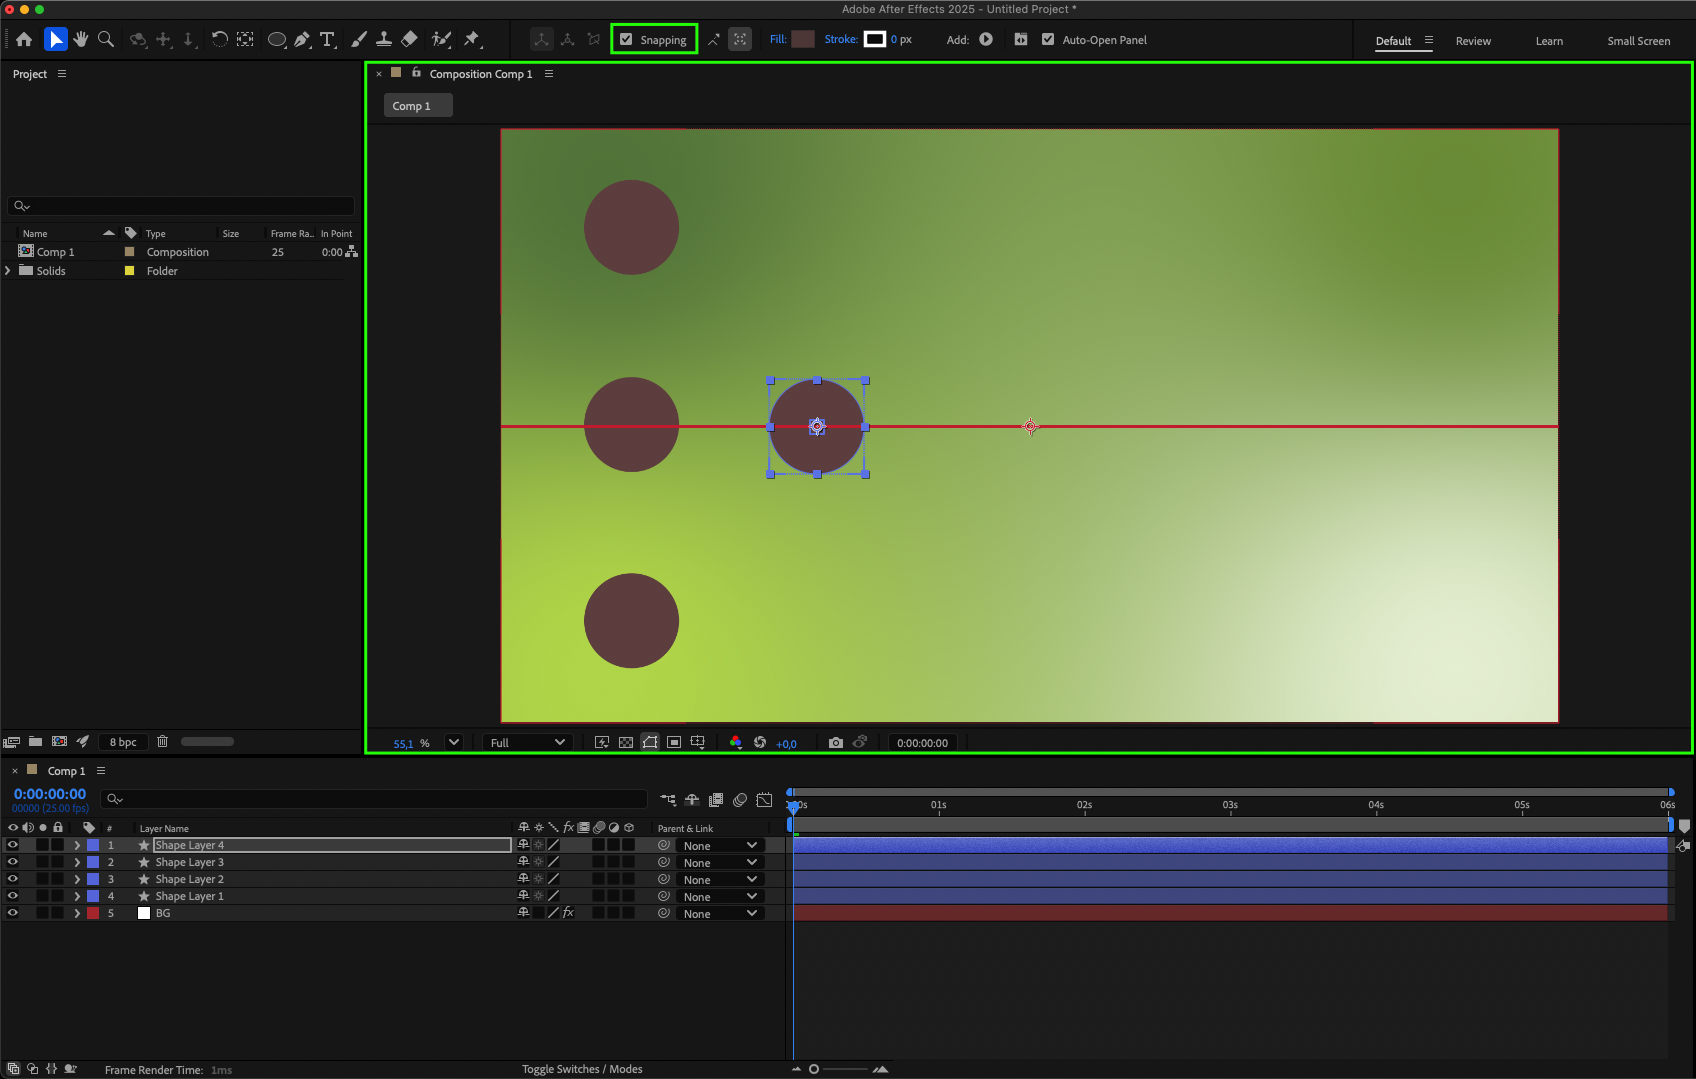This screenshot has width=1696, height=1079.
Task: Open the Fill color swatch
Action: pyautogui.click(x=802, y=40)
